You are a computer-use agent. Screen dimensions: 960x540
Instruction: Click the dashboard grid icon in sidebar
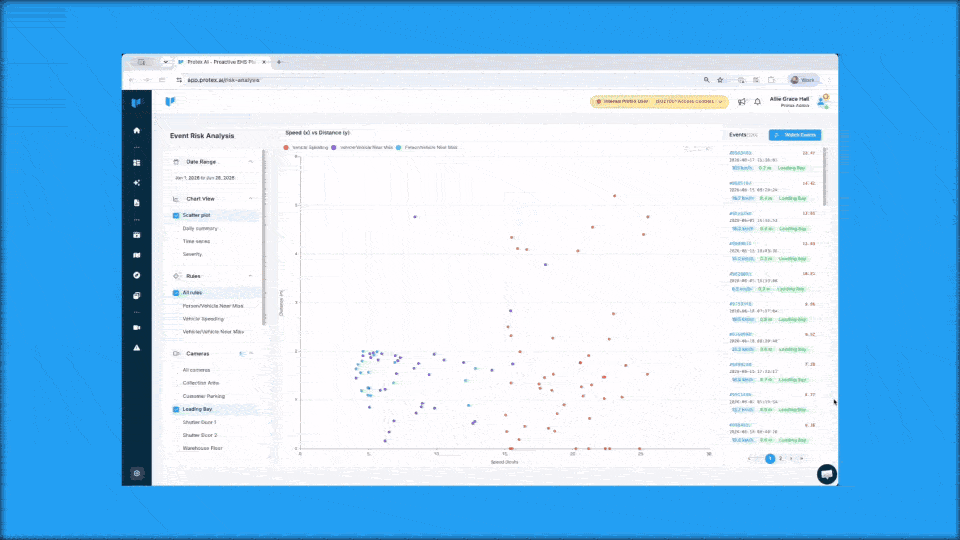coord(137,163)
